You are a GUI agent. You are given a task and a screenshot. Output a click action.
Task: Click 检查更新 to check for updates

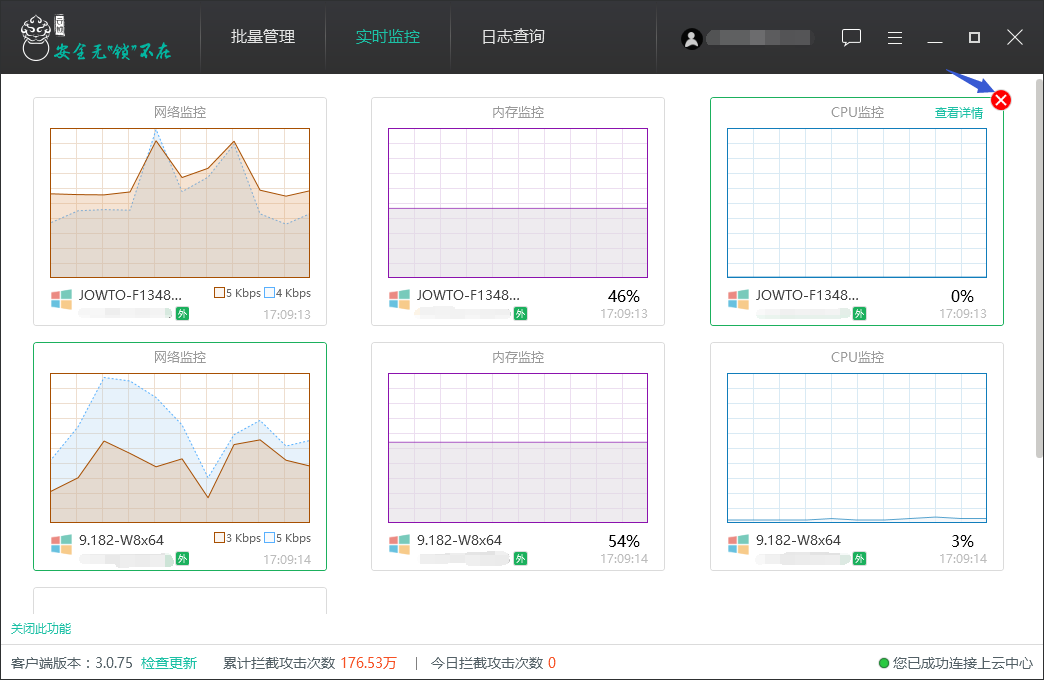click(169, 663)
